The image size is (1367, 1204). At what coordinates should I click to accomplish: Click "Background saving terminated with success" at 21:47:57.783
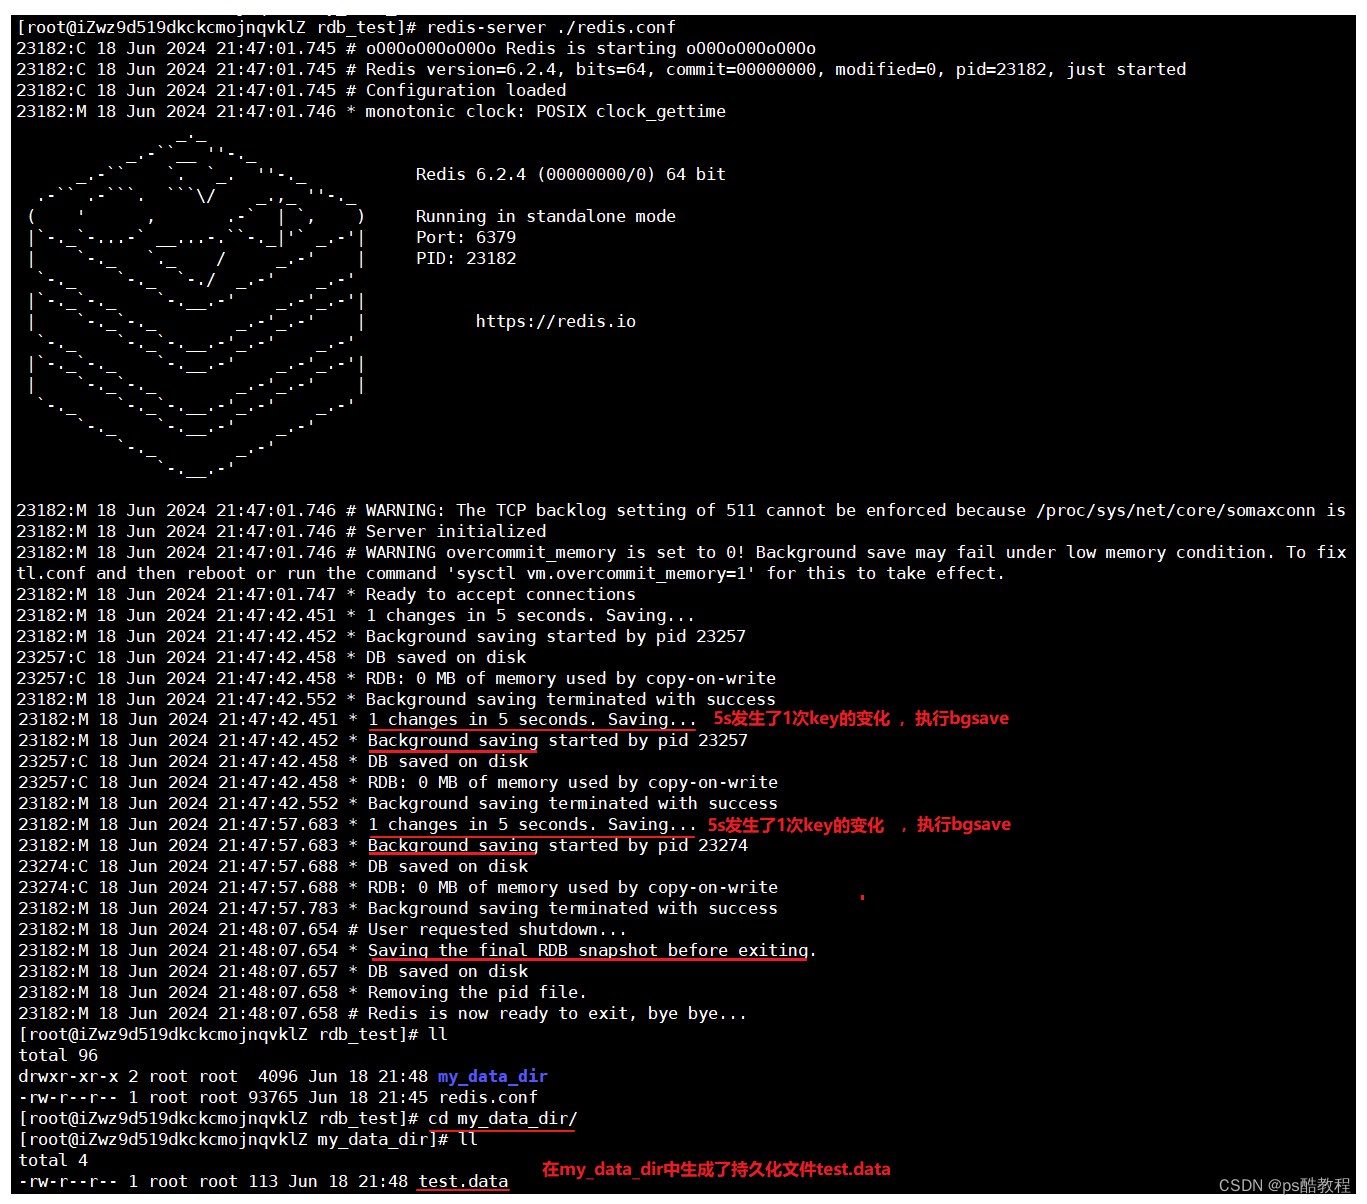[572, 908]
